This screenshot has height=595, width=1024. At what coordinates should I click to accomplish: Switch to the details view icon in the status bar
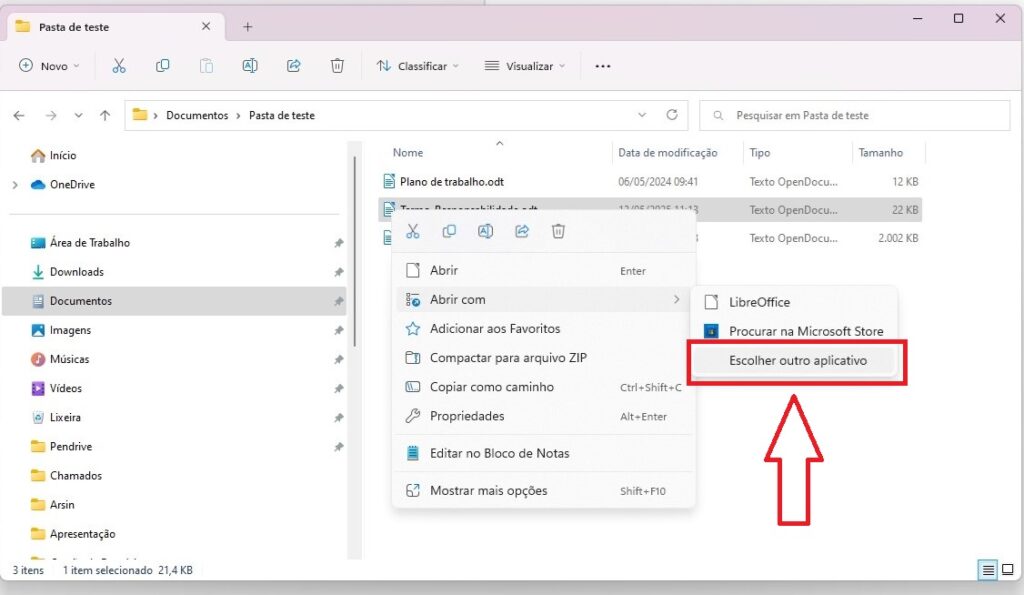[987, 570]
